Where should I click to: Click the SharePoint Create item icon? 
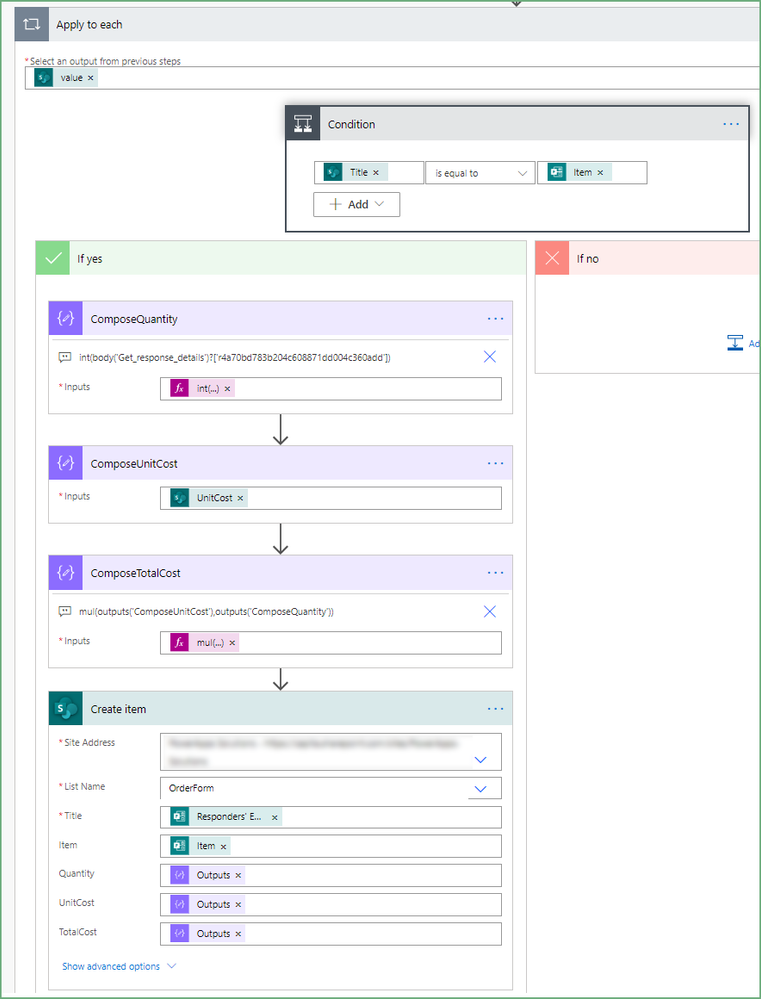coord(66,708)
